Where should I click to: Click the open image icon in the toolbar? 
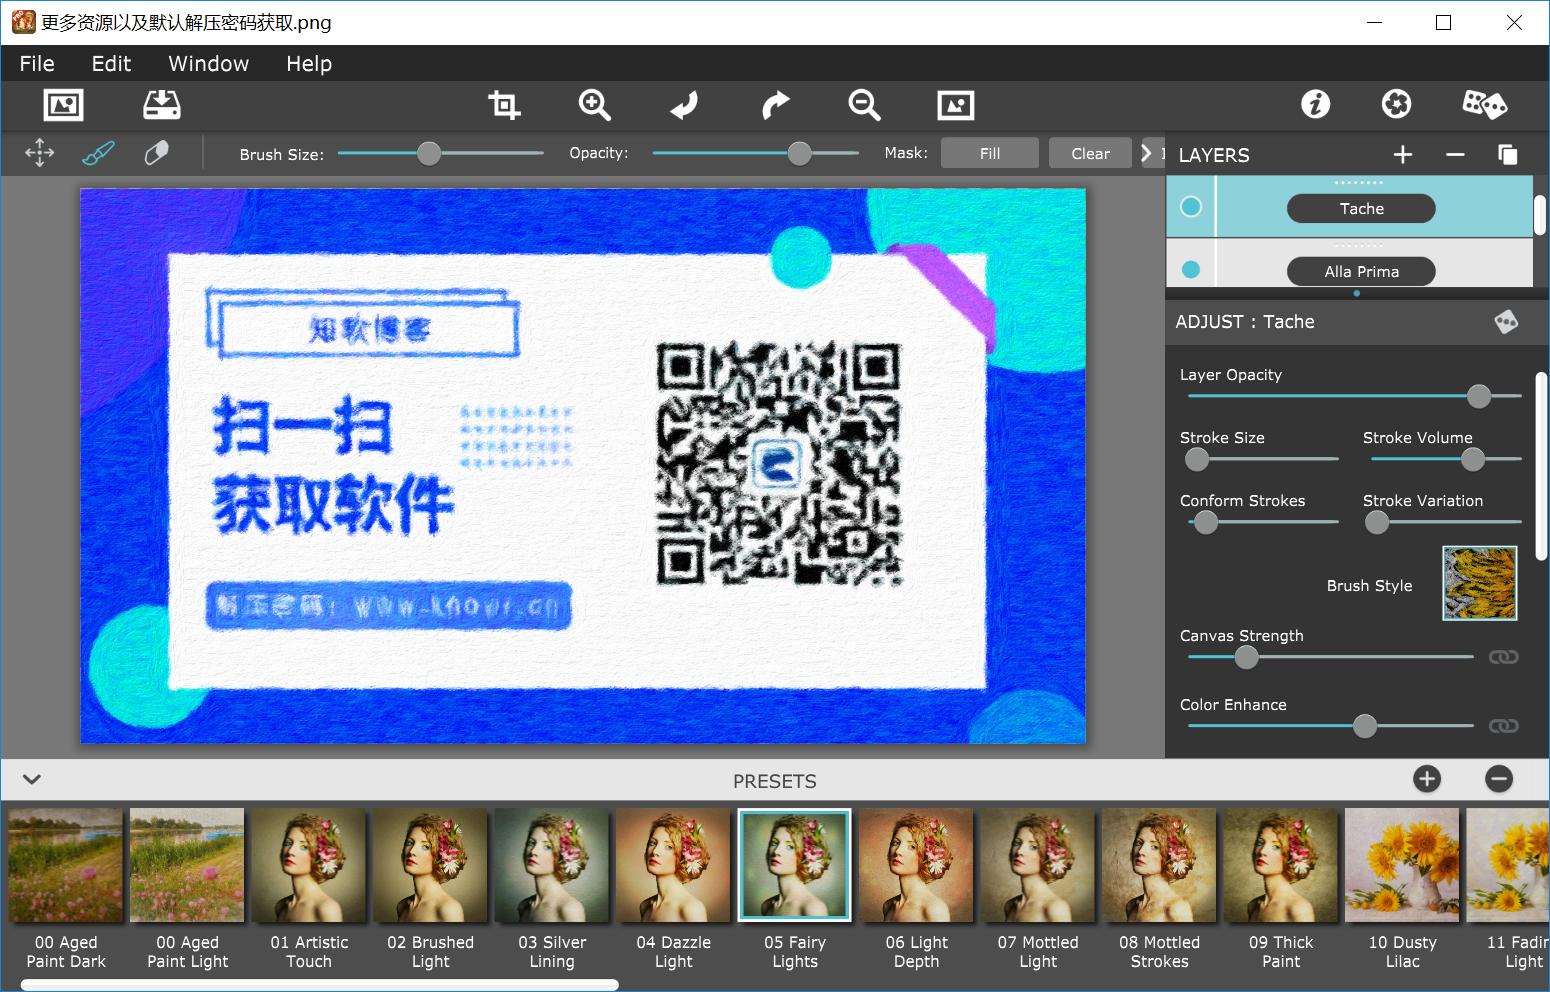tap(63, 105)
